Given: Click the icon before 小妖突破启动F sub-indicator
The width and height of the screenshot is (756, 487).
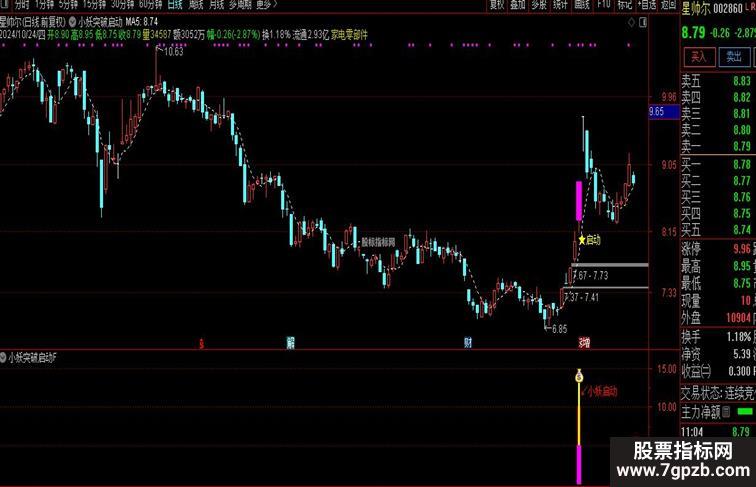Looking at the screenshot, I should click(x=3, y=358).
